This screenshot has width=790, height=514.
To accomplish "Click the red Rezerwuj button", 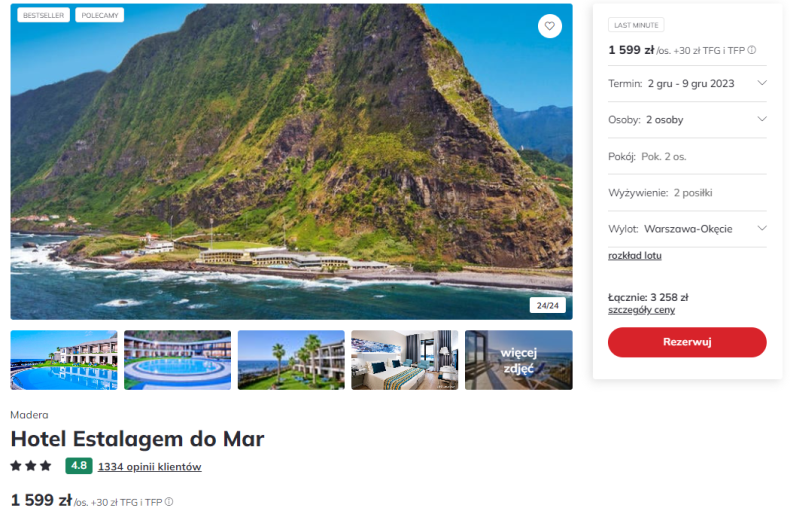I will coord(687,342).
